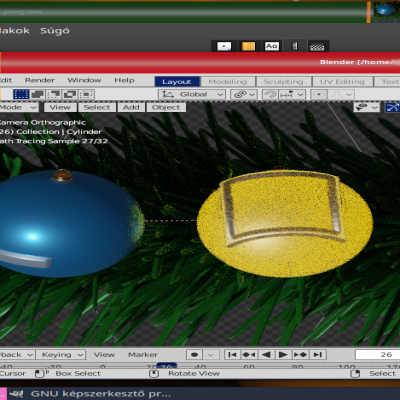Toggle viewport gizmos with the blue icon
400x400 pixels.
point(392,107)
